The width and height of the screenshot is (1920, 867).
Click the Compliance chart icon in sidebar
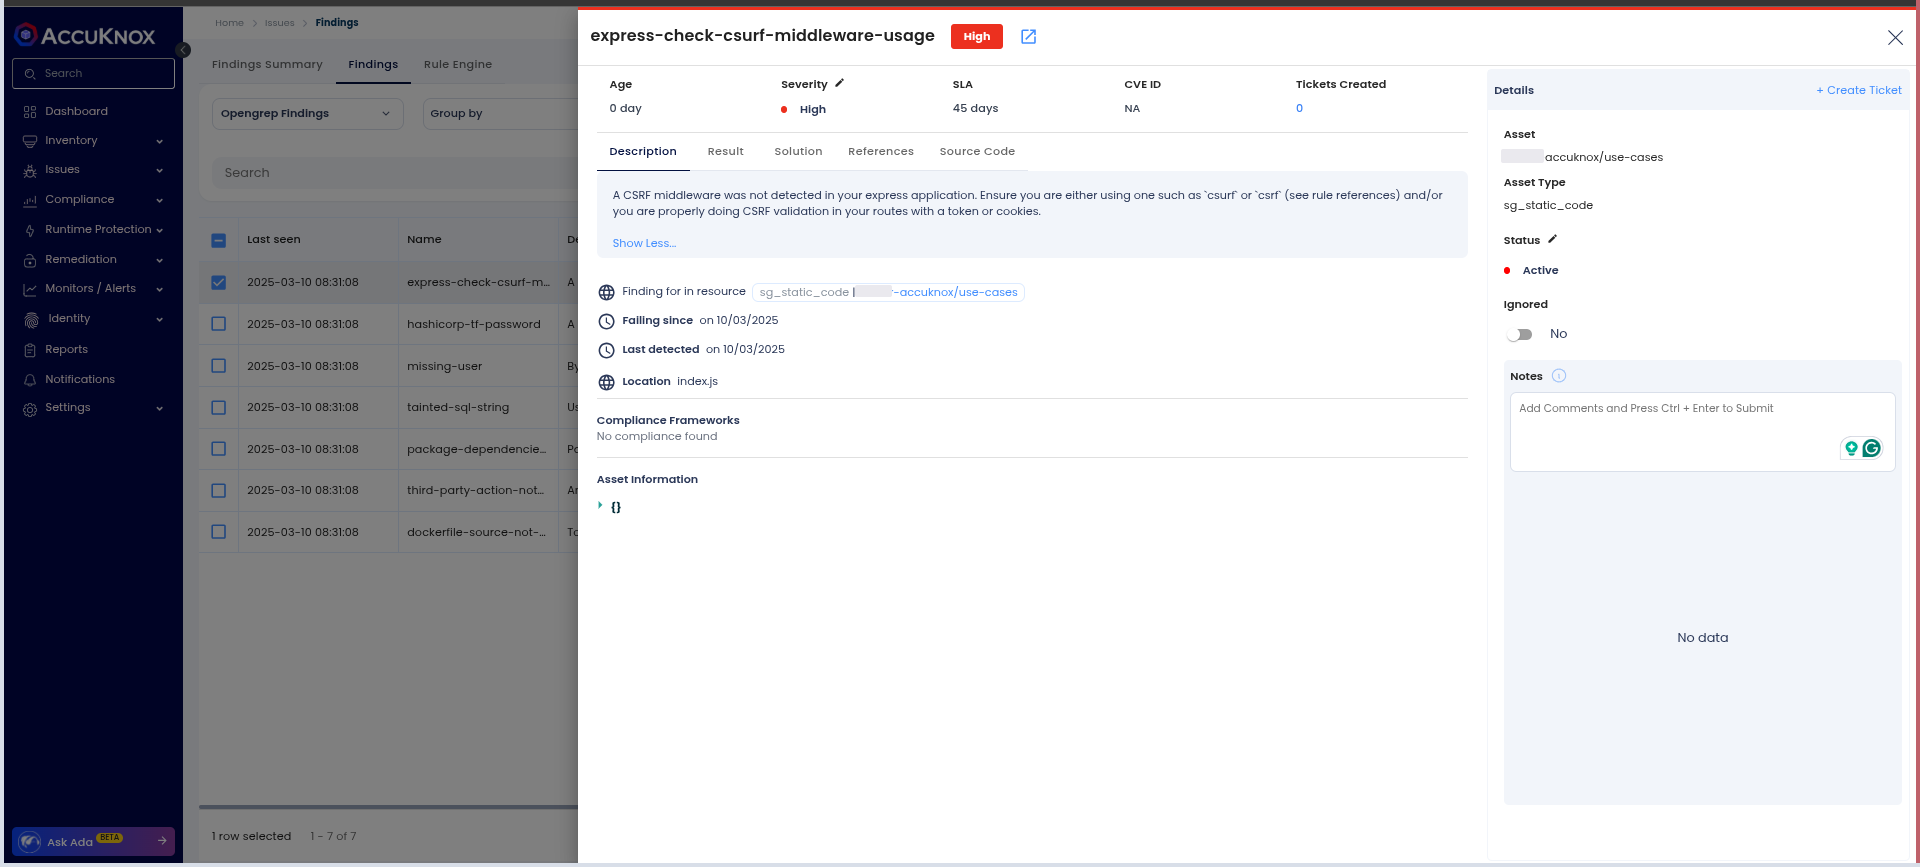(x=30, y=201)
